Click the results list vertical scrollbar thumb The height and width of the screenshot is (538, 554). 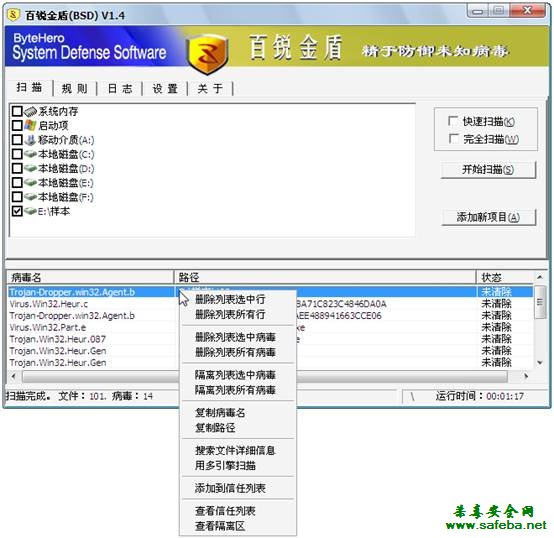[540, 302]
